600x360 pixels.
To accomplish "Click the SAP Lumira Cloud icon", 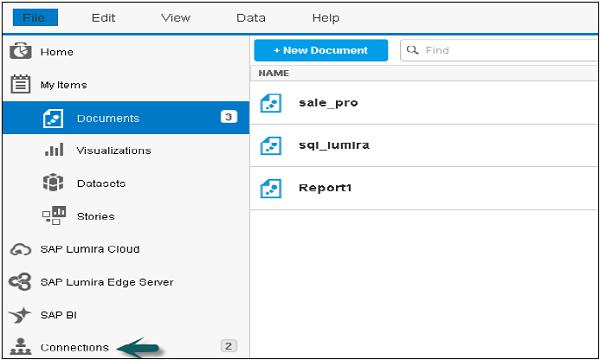I will pos(20,249).
